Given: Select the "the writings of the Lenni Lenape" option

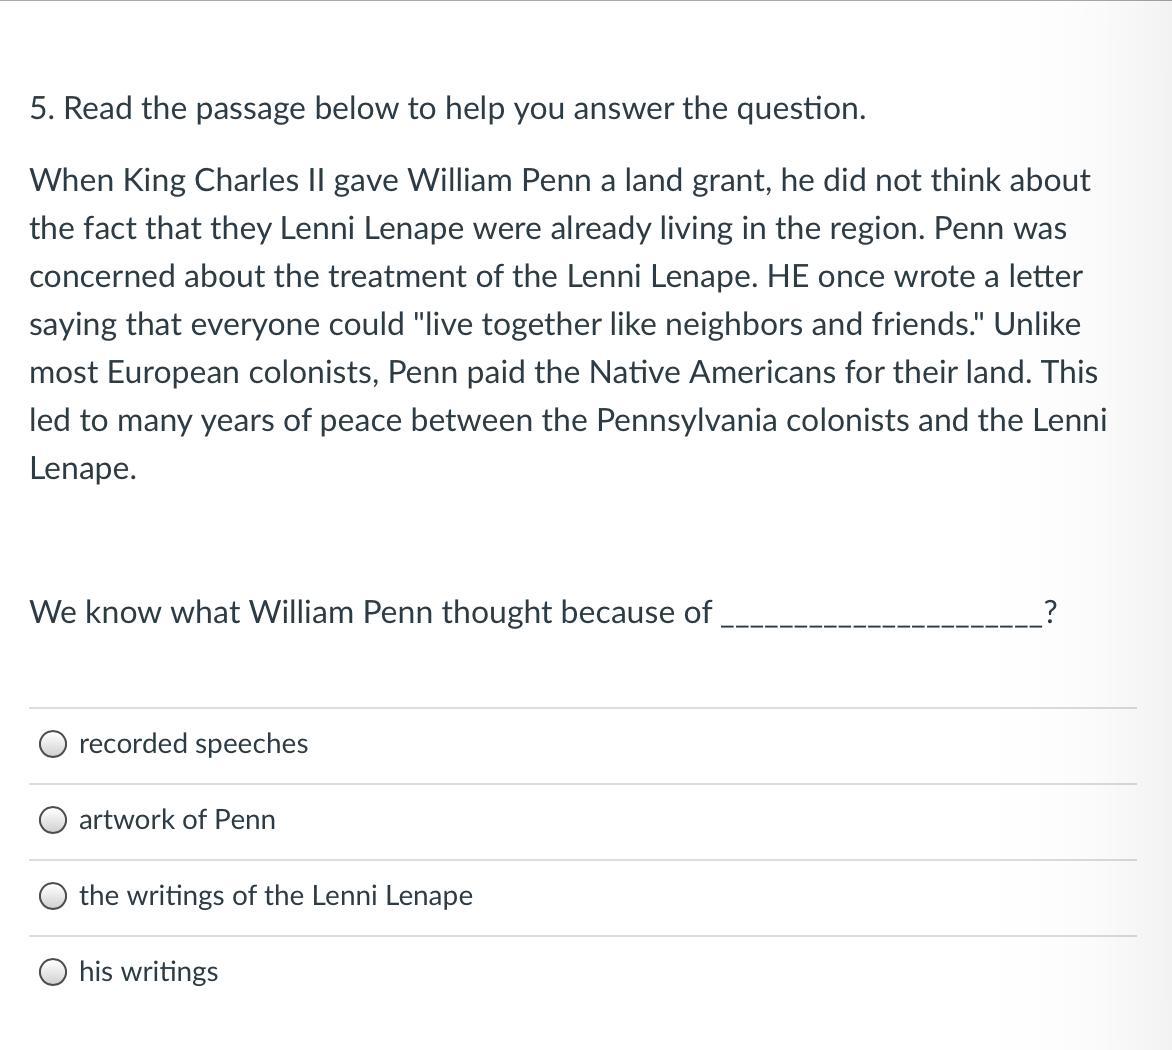Looking at the screenshot, I should (52, 896).
